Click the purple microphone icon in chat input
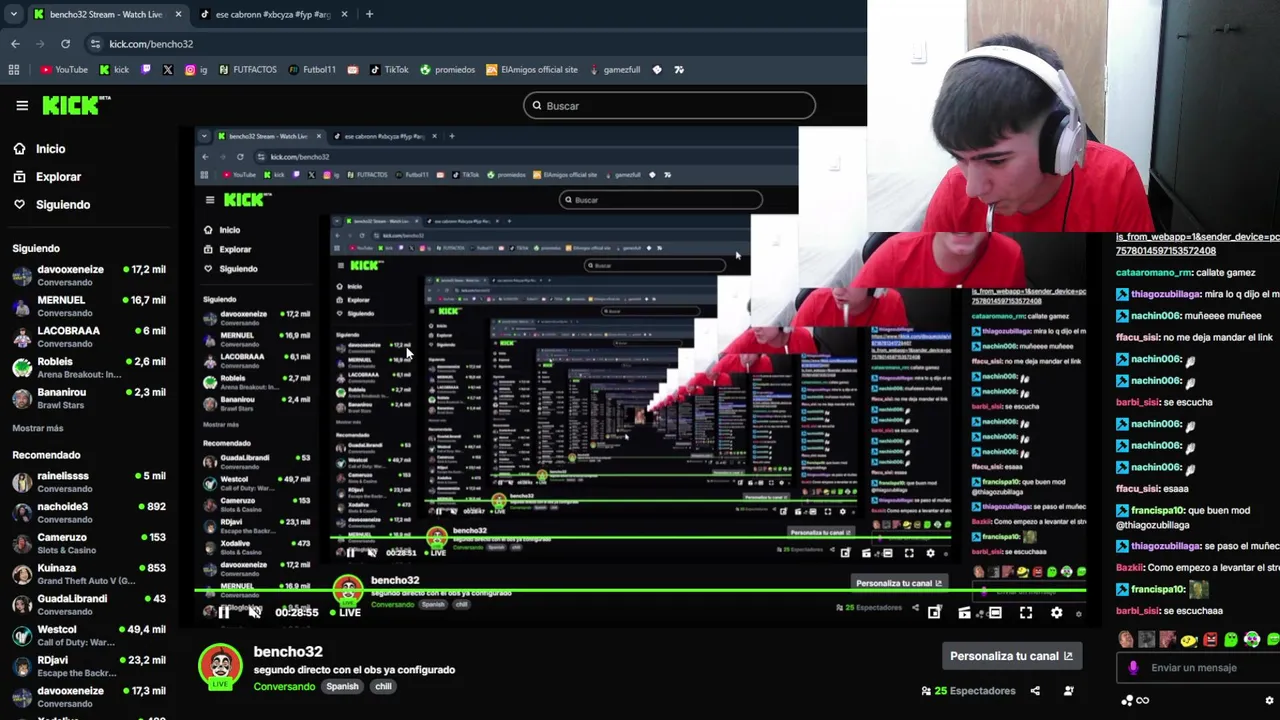This screenshot has height=720, width=1280. pyautogui.click(x=1133, y=668)
